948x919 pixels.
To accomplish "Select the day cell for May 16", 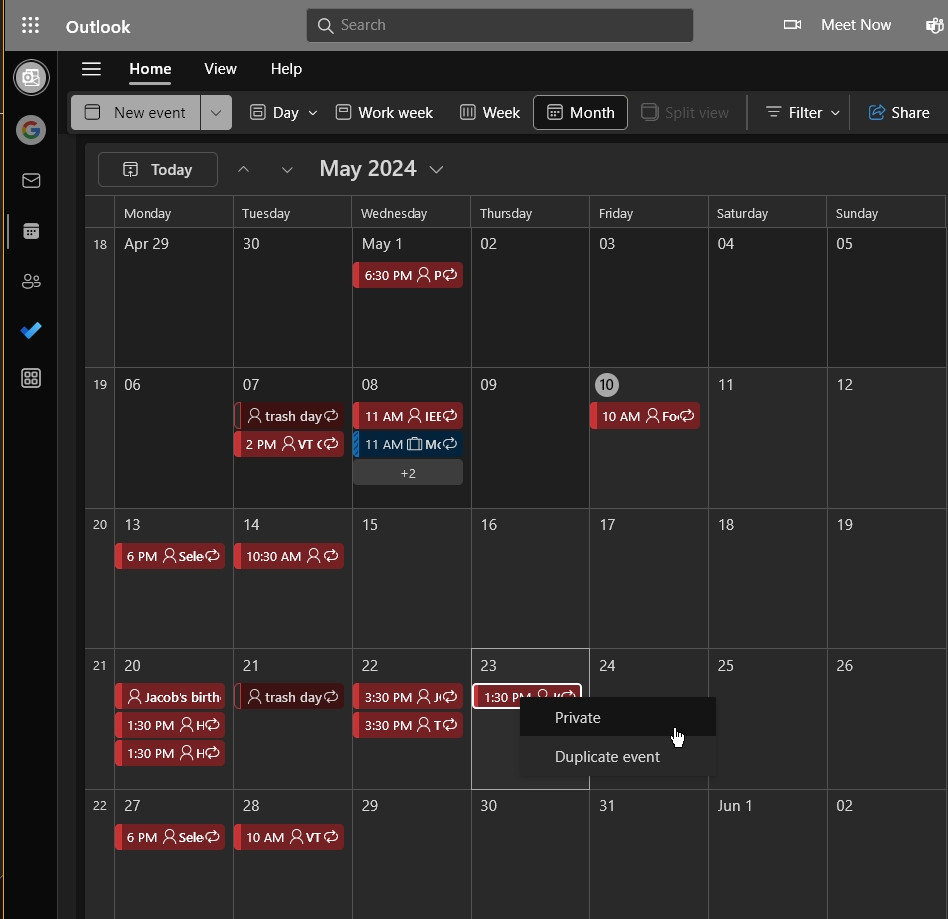I will (x=530, y=579).
